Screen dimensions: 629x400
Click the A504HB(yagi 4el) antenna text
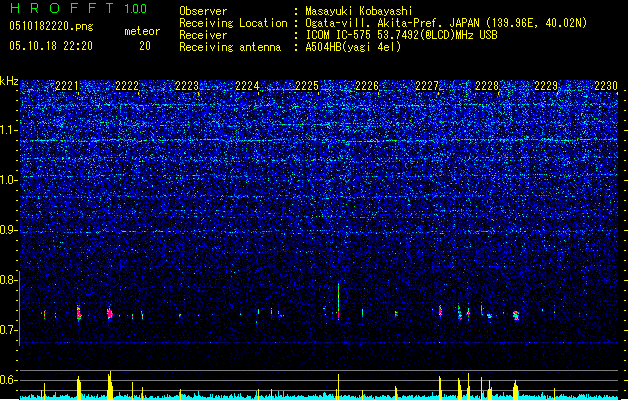pyautogui.click(x=353, y=47)
